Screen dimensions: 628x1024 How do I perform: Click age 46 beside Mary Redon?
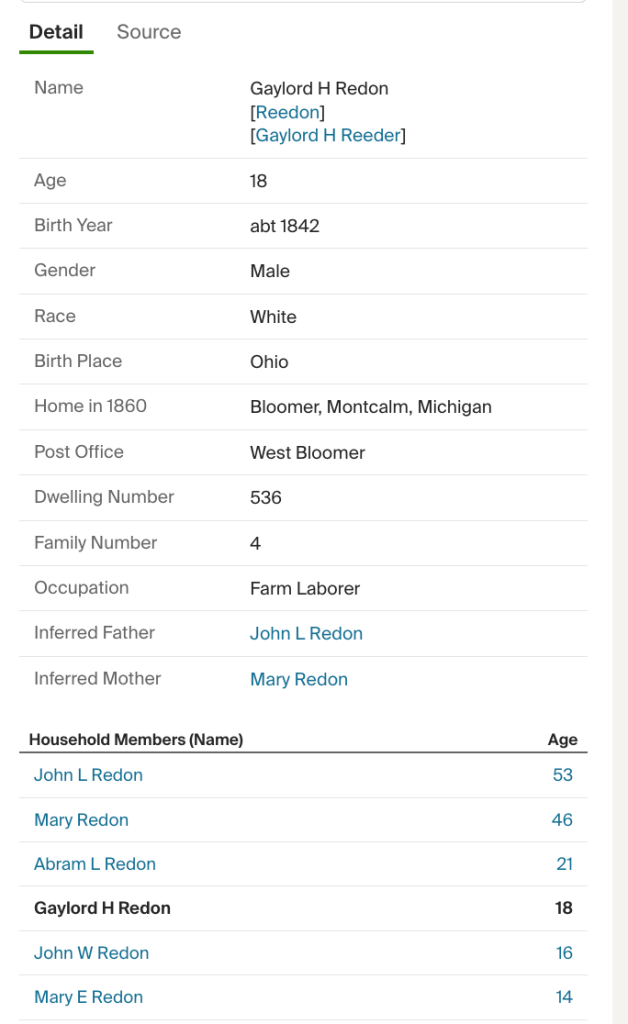click(562, 820)
